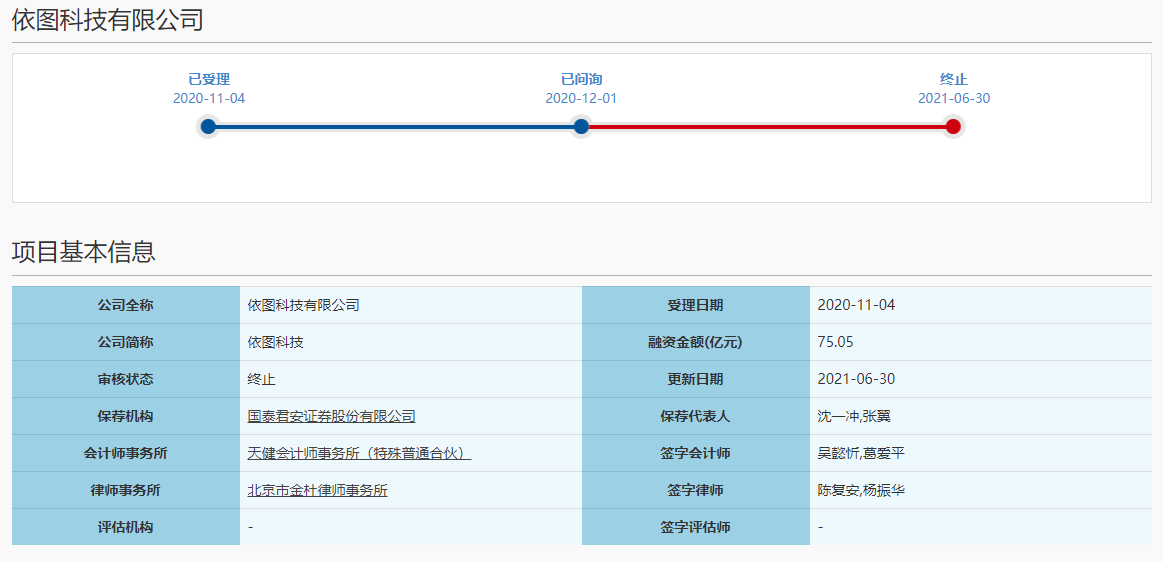Click the 75.05 financing amount value
Image resolution: width=1163 pixels, height=562 pixels.
point(835,342)
